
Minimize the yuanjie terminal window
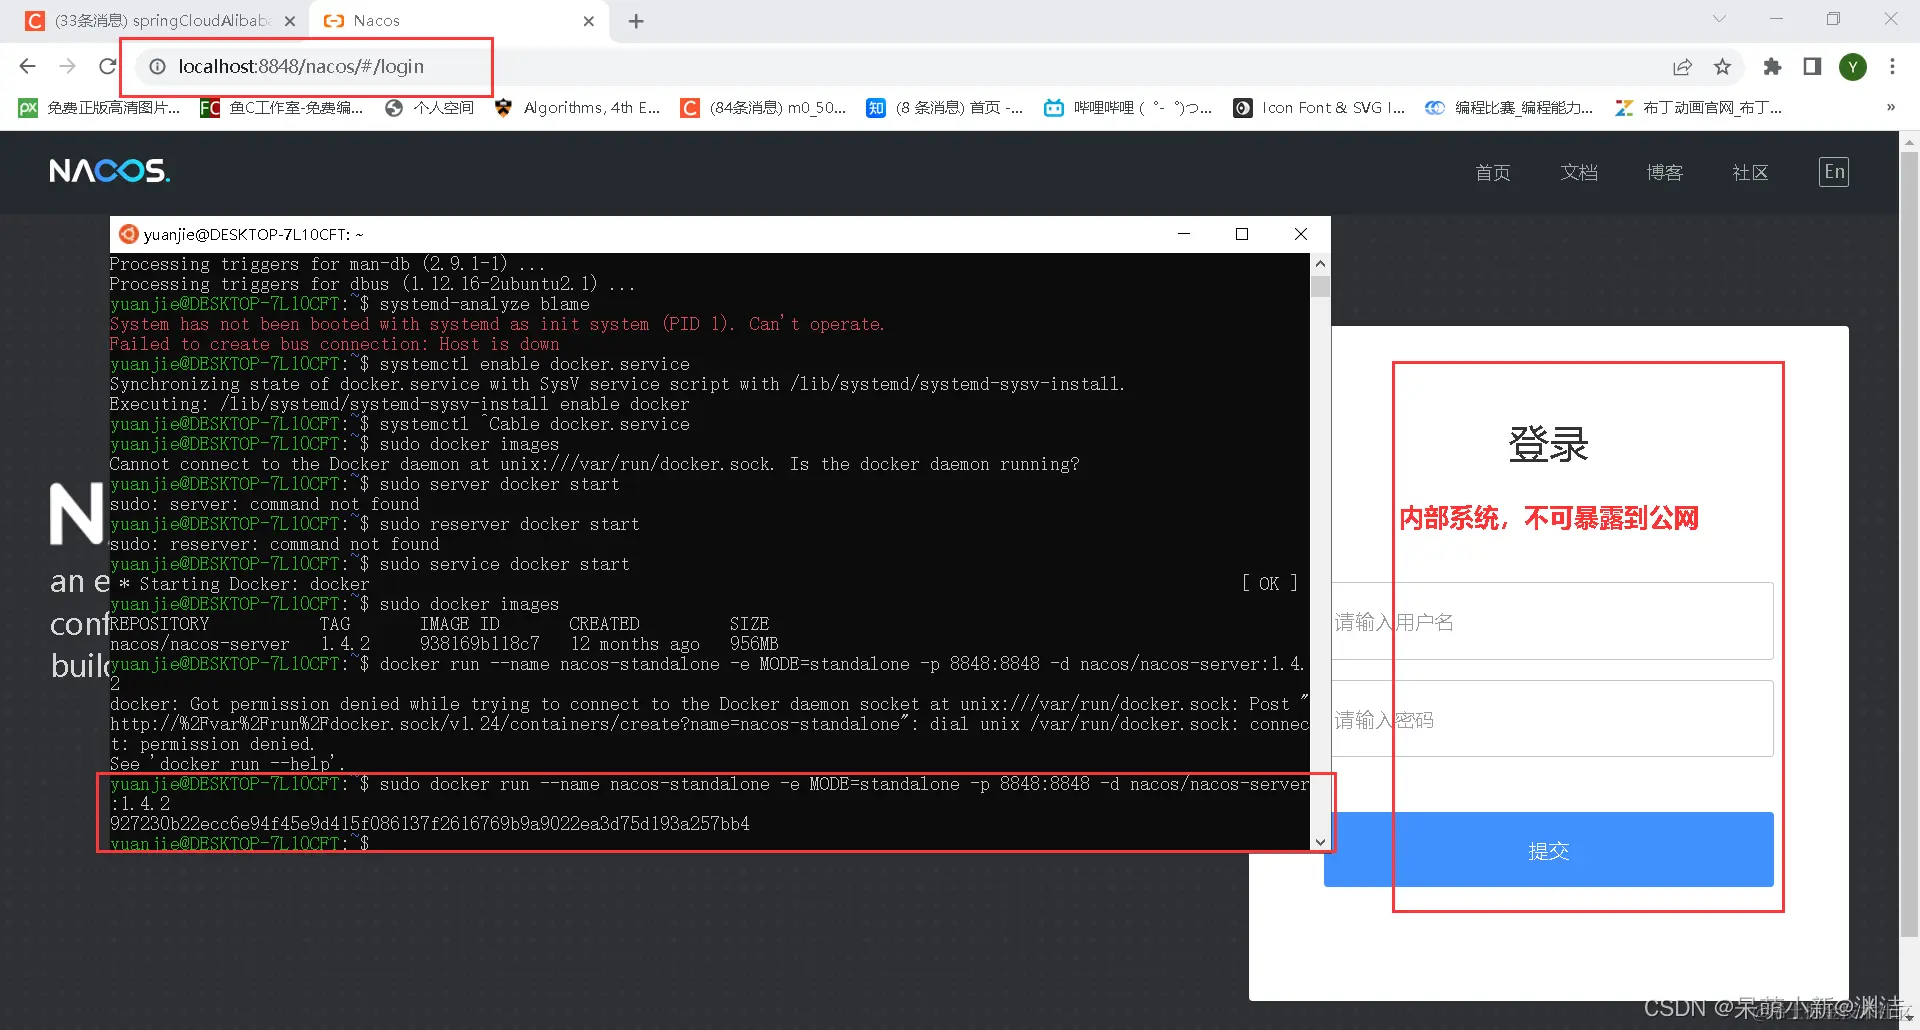(x=1184, y=234)
